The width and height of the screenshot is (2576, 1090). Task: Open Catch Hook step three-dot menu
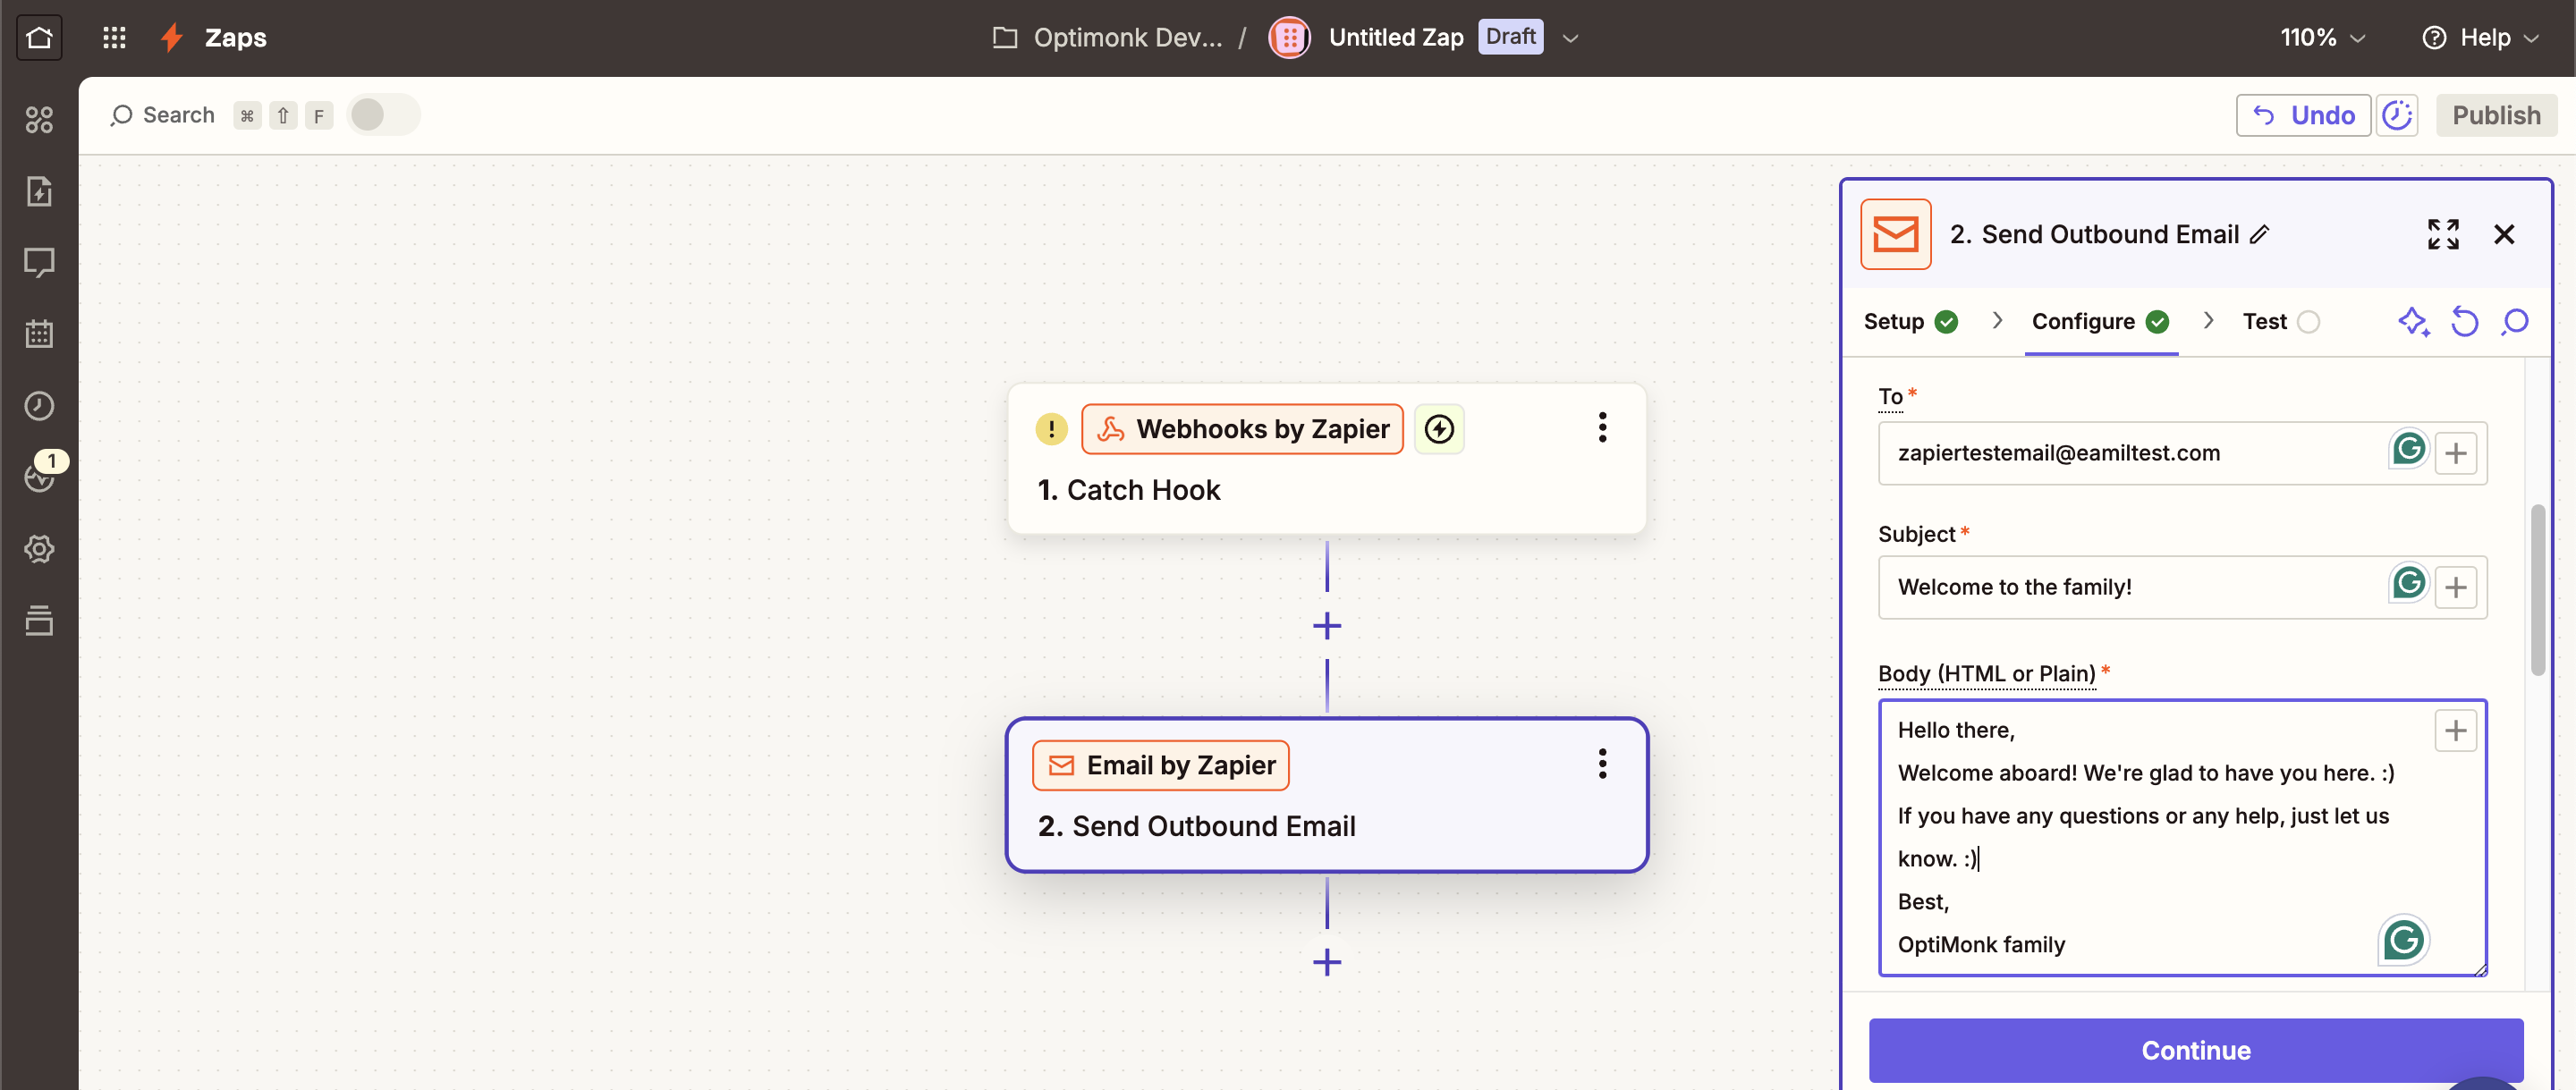1602,428
